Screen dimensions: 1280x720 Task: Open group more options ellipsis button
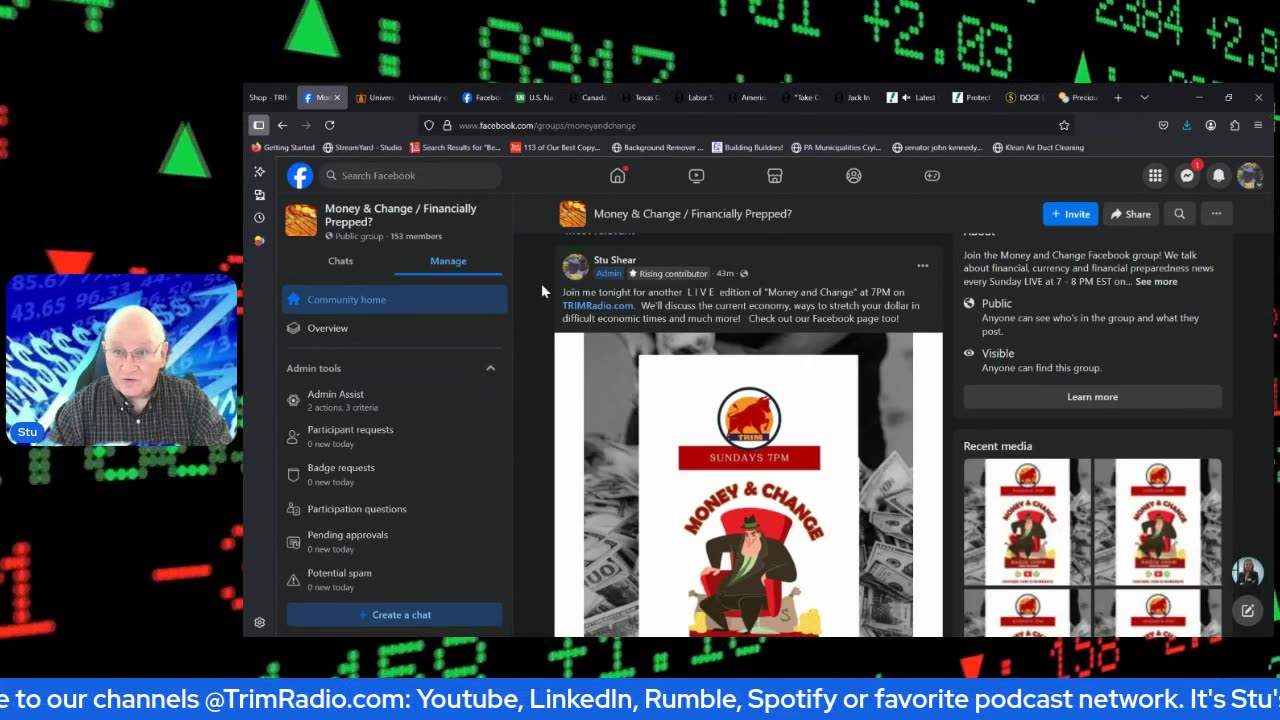point(1216,214)
